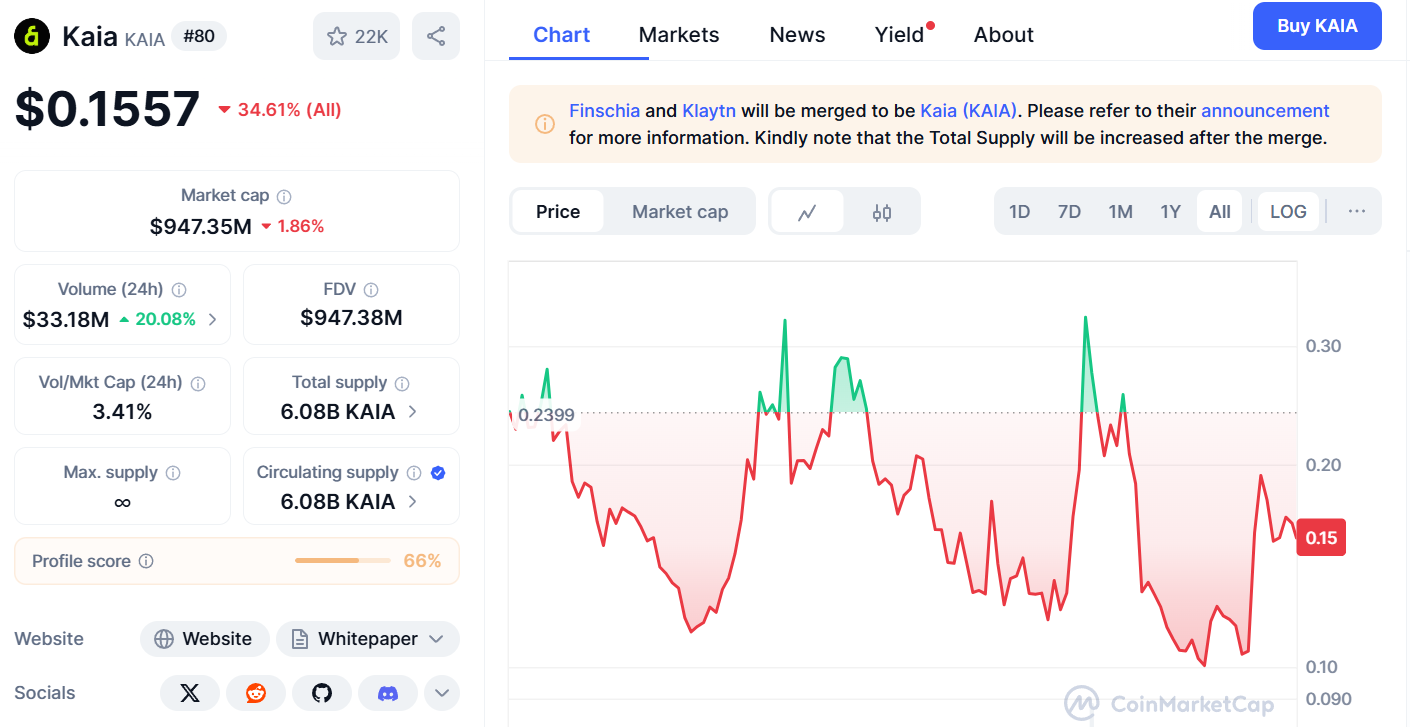Show info icon next to Volume (24h)

[179, 290]
